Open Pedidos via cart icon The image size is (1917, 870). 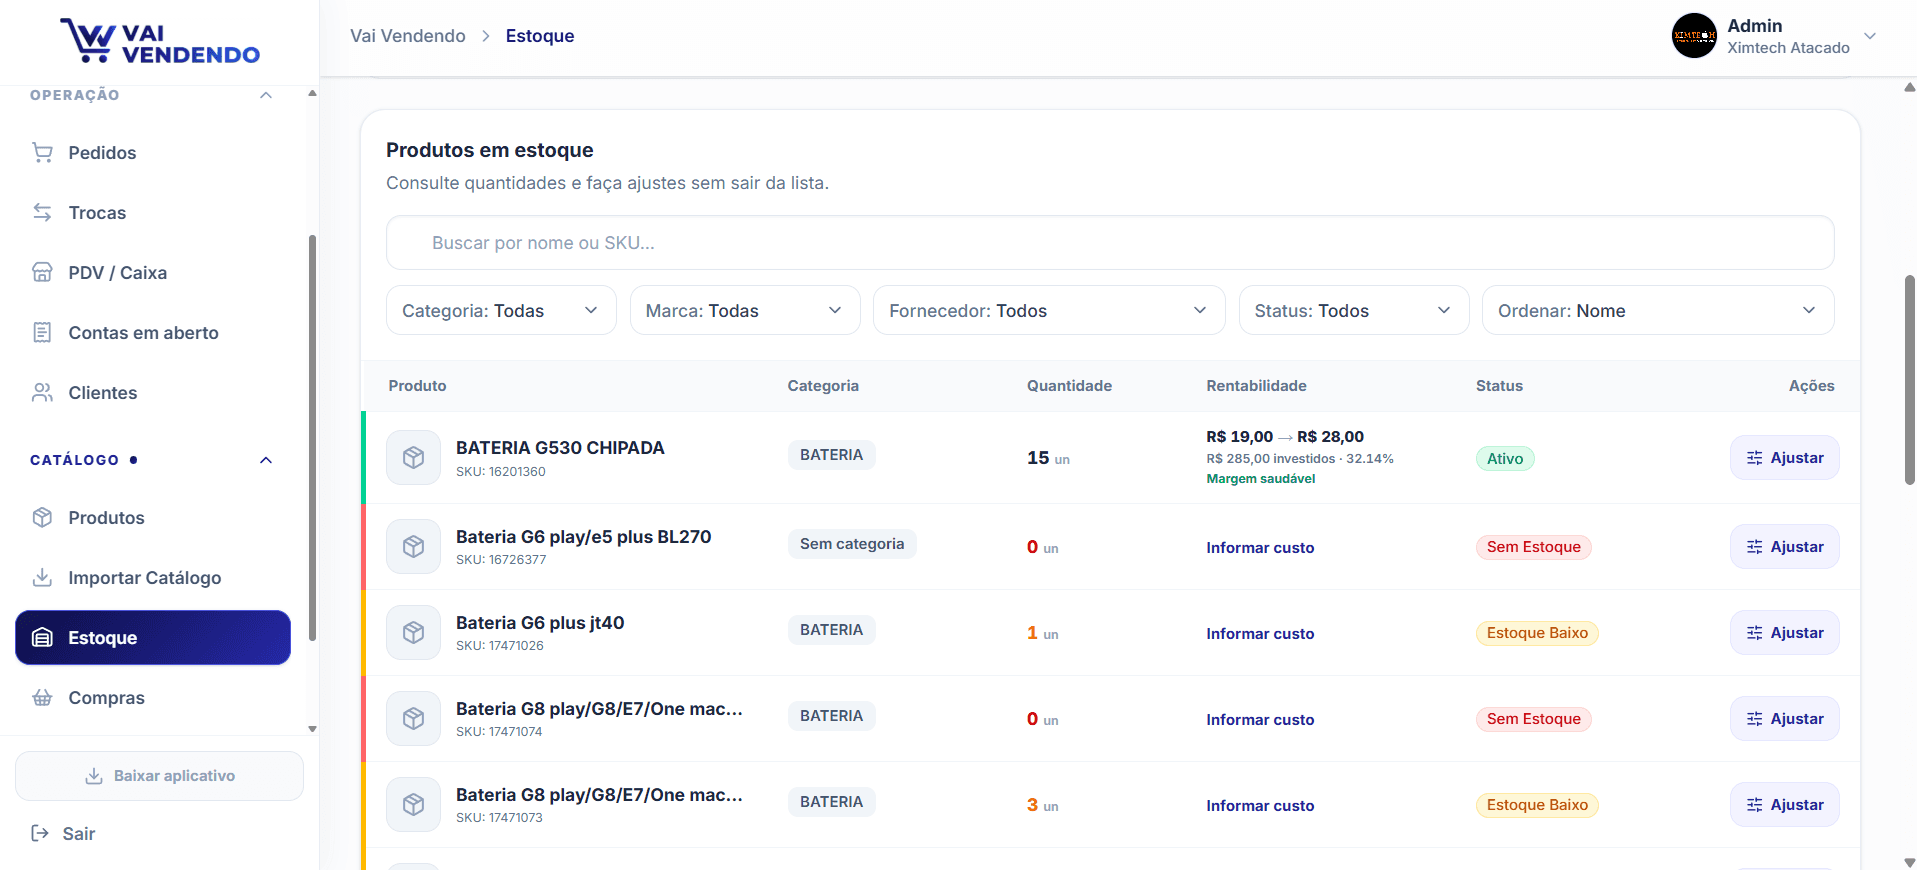42,152
